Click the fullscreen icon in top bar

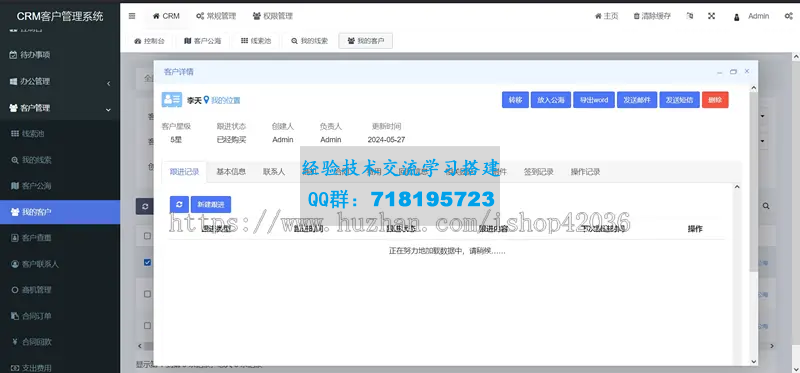click(711, 16)
